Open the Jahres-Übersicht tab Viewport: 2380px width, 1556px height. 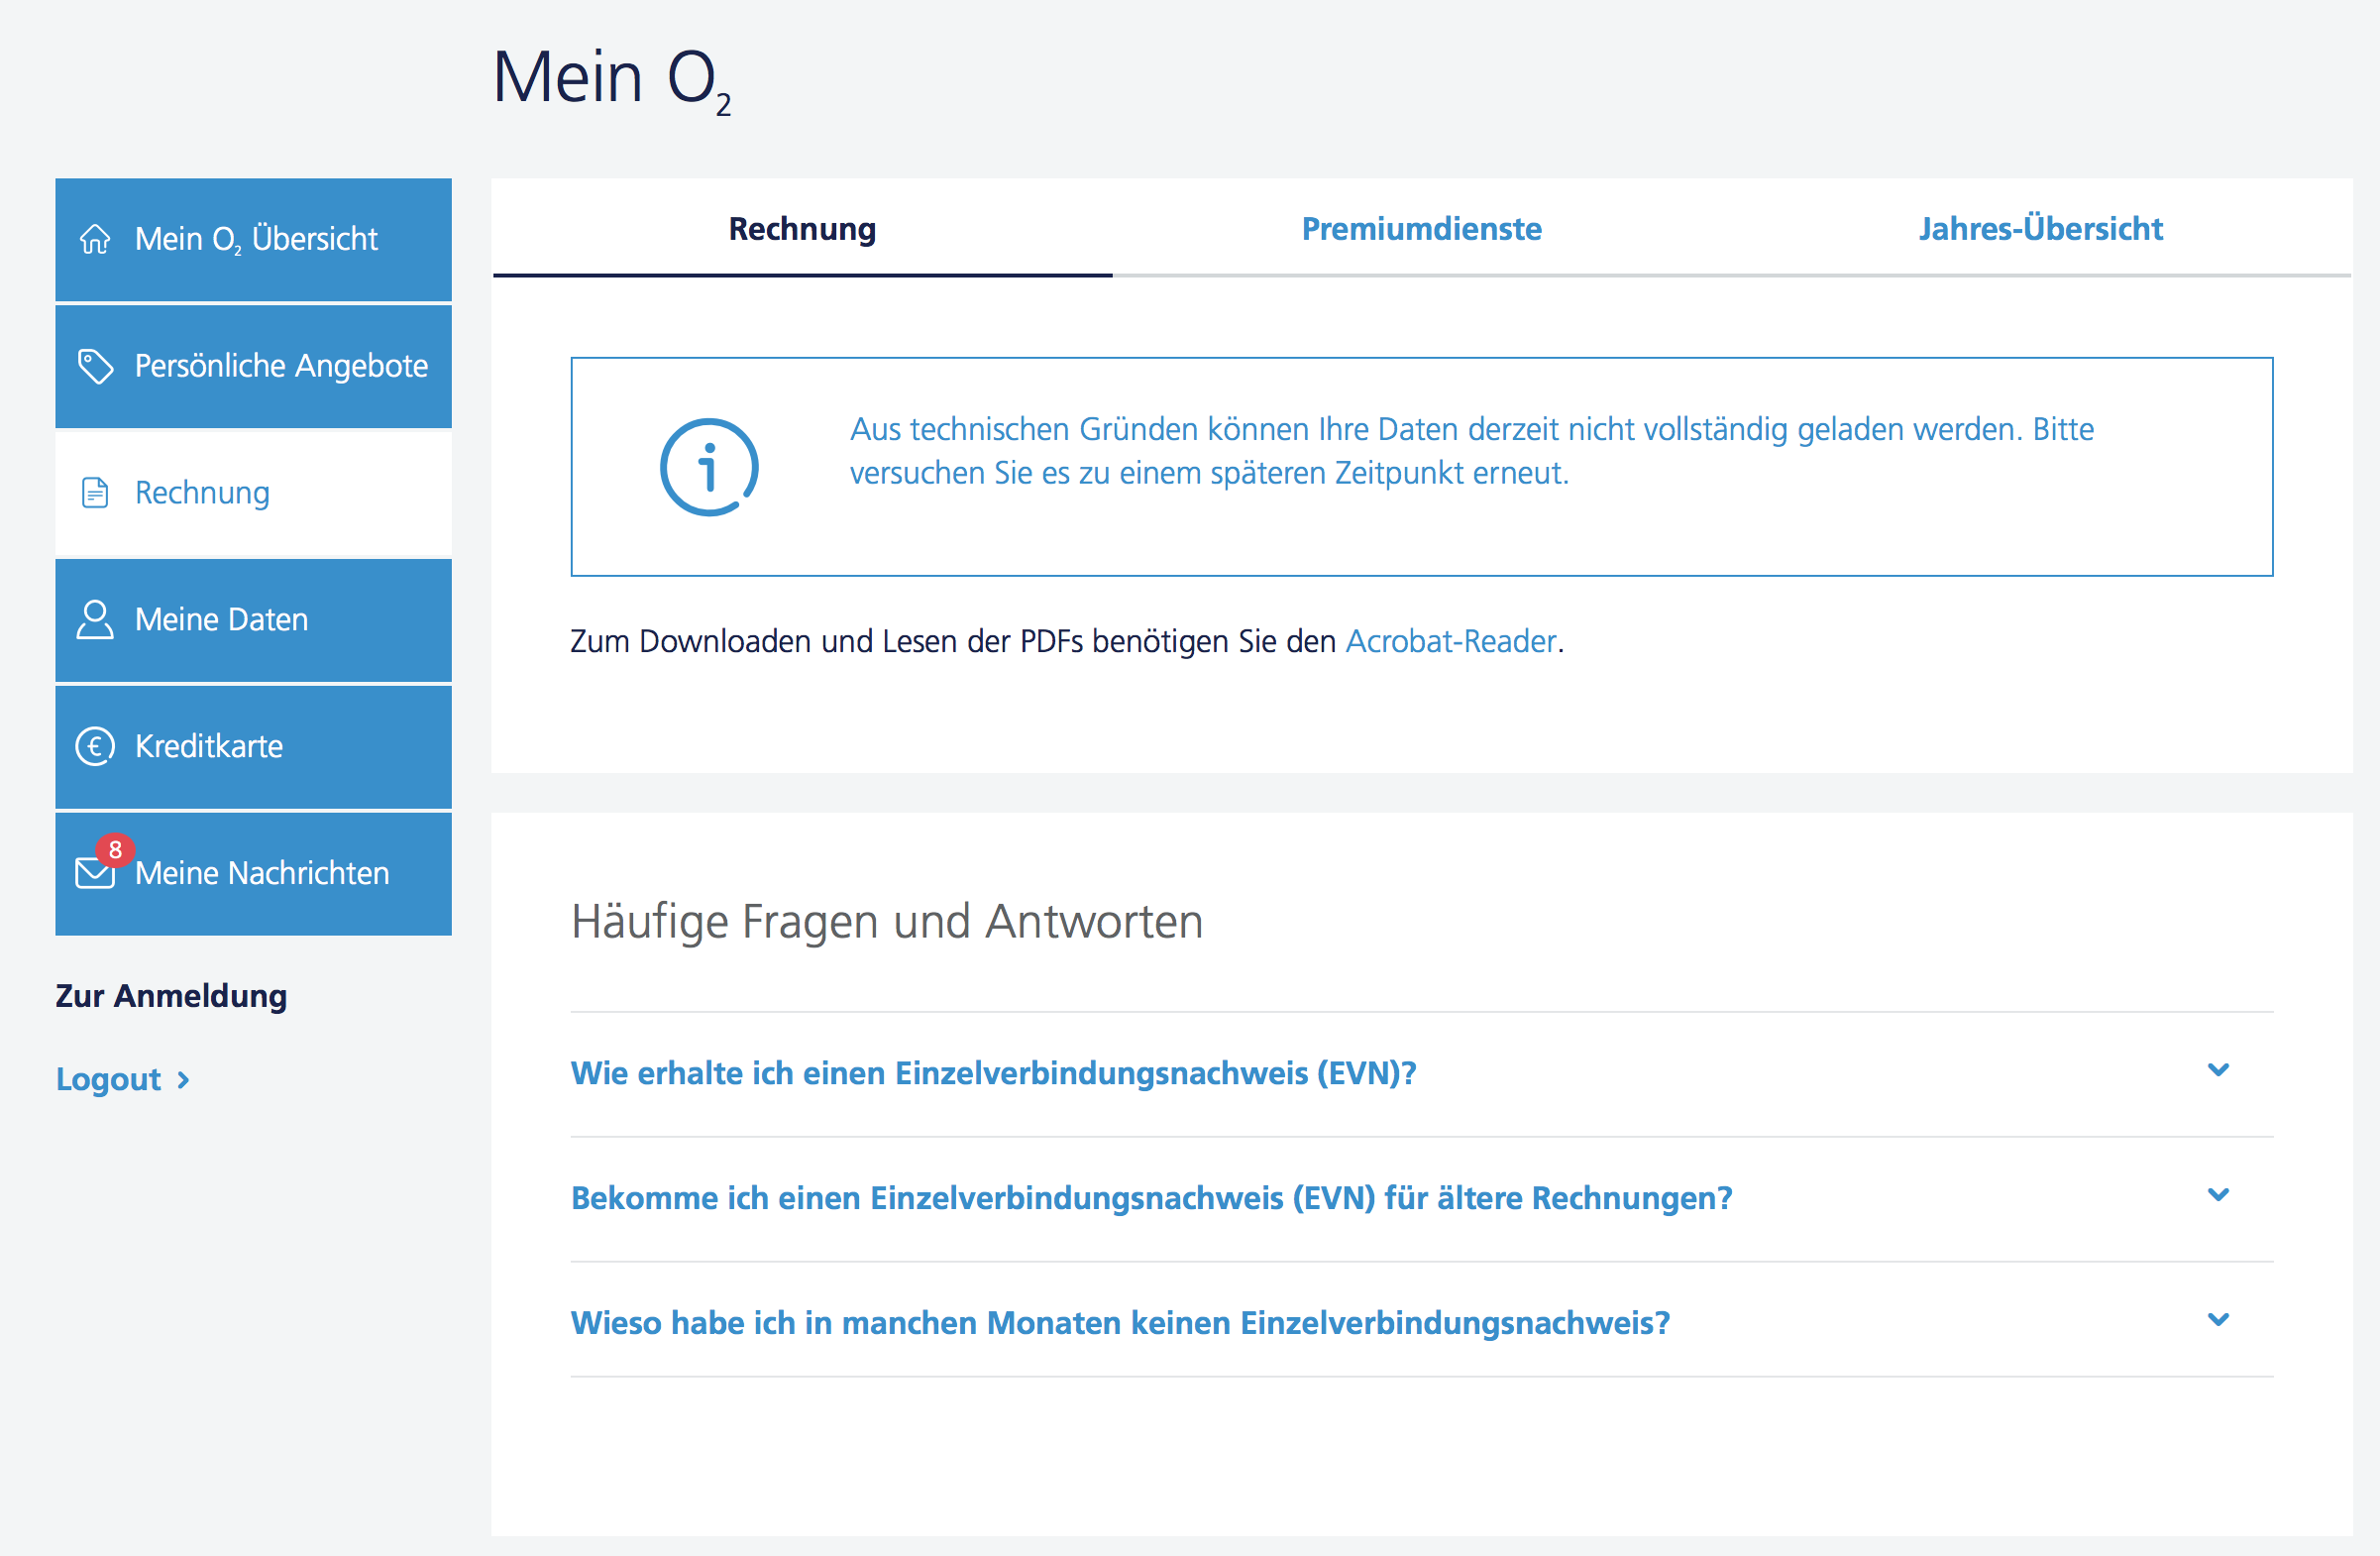coord(2040,229)
